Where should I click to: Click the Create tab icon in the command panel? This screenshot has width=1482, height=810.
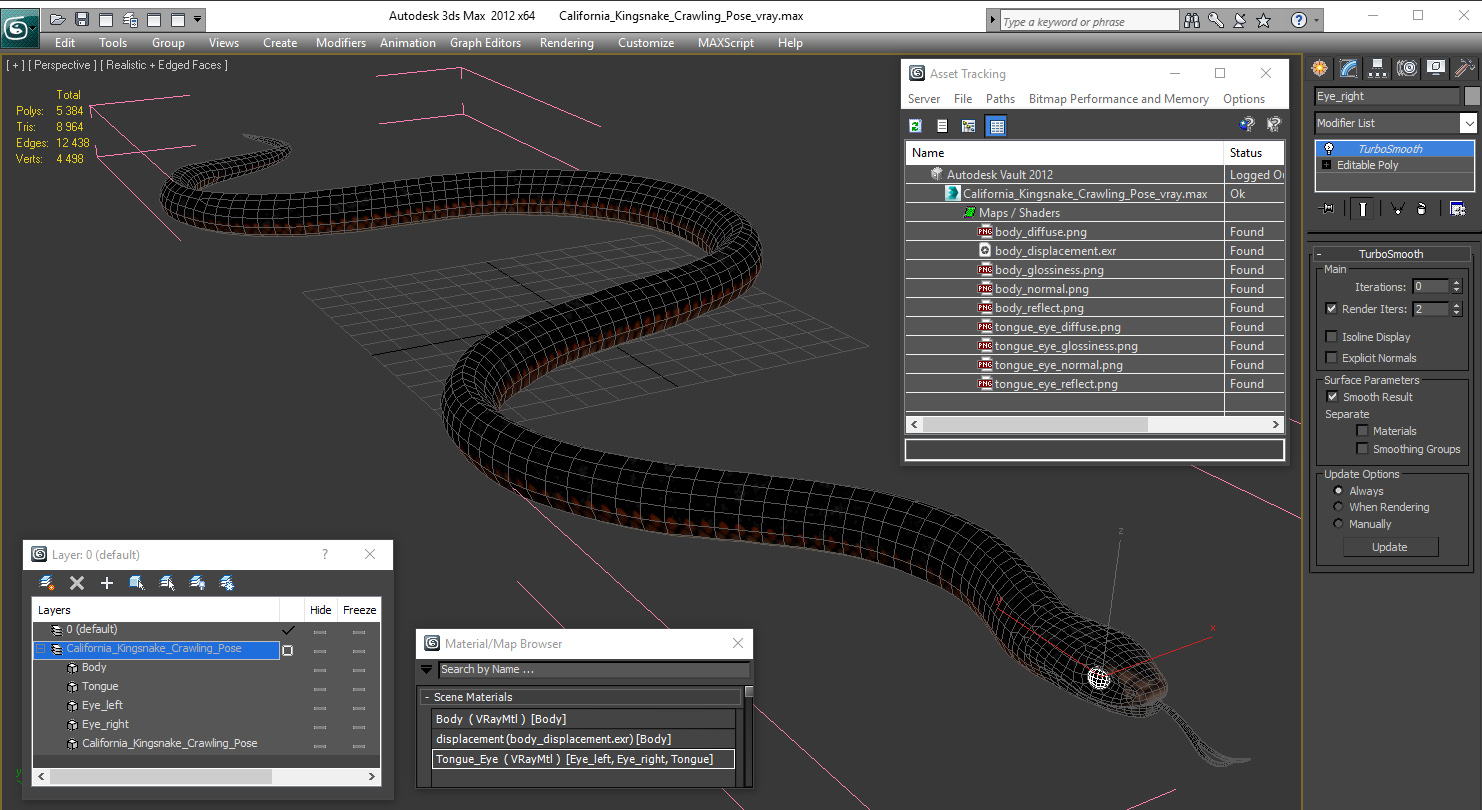[1320, 68]
